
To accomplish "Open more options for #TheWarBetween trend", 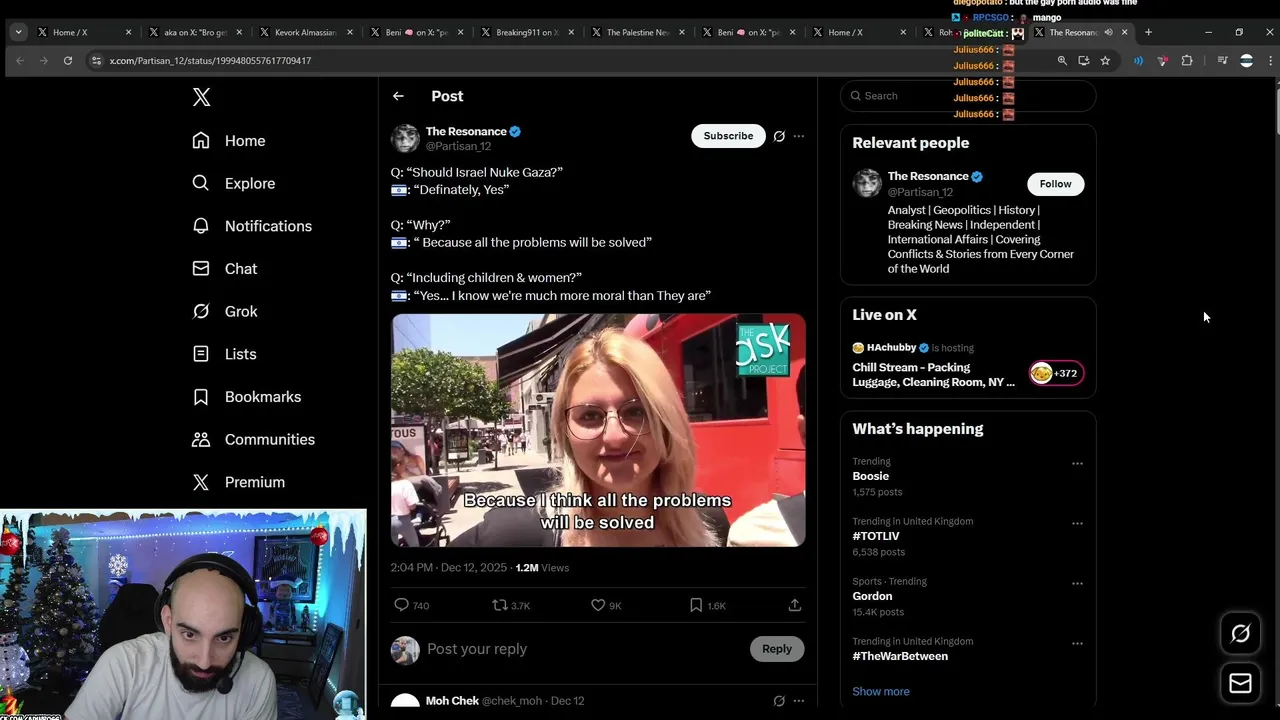I will point(1077,643).
